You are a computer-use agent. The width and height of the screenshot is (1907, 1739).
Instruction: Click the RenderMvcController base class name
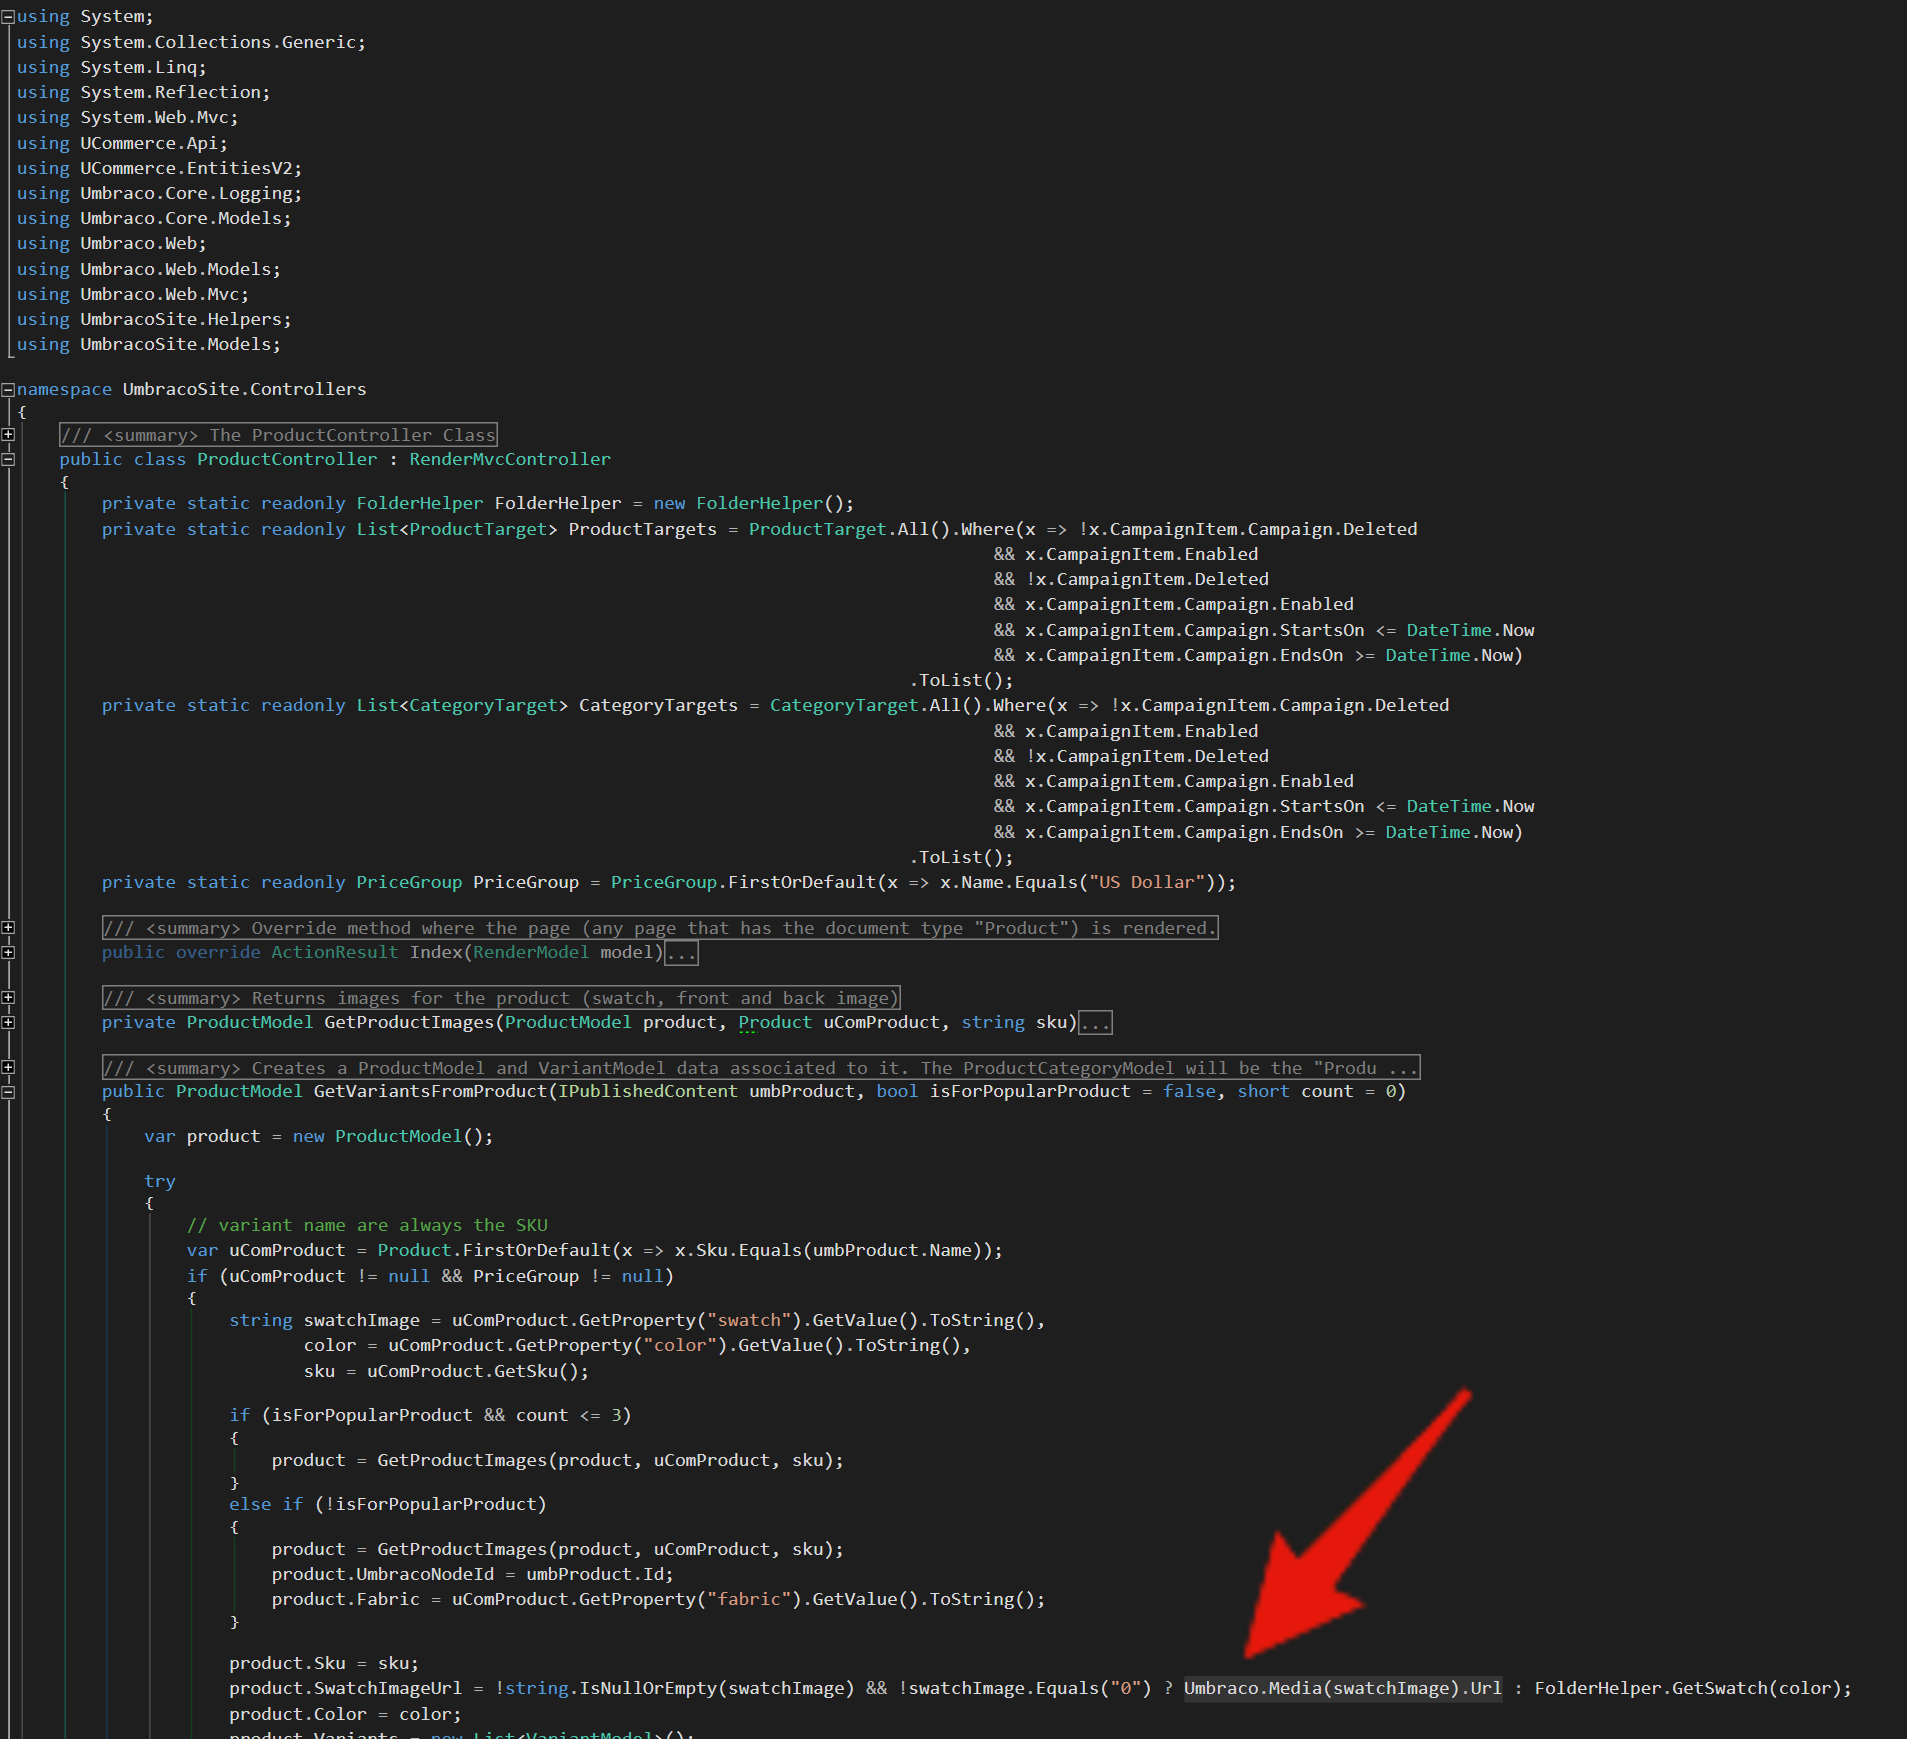tap(509, 459)
